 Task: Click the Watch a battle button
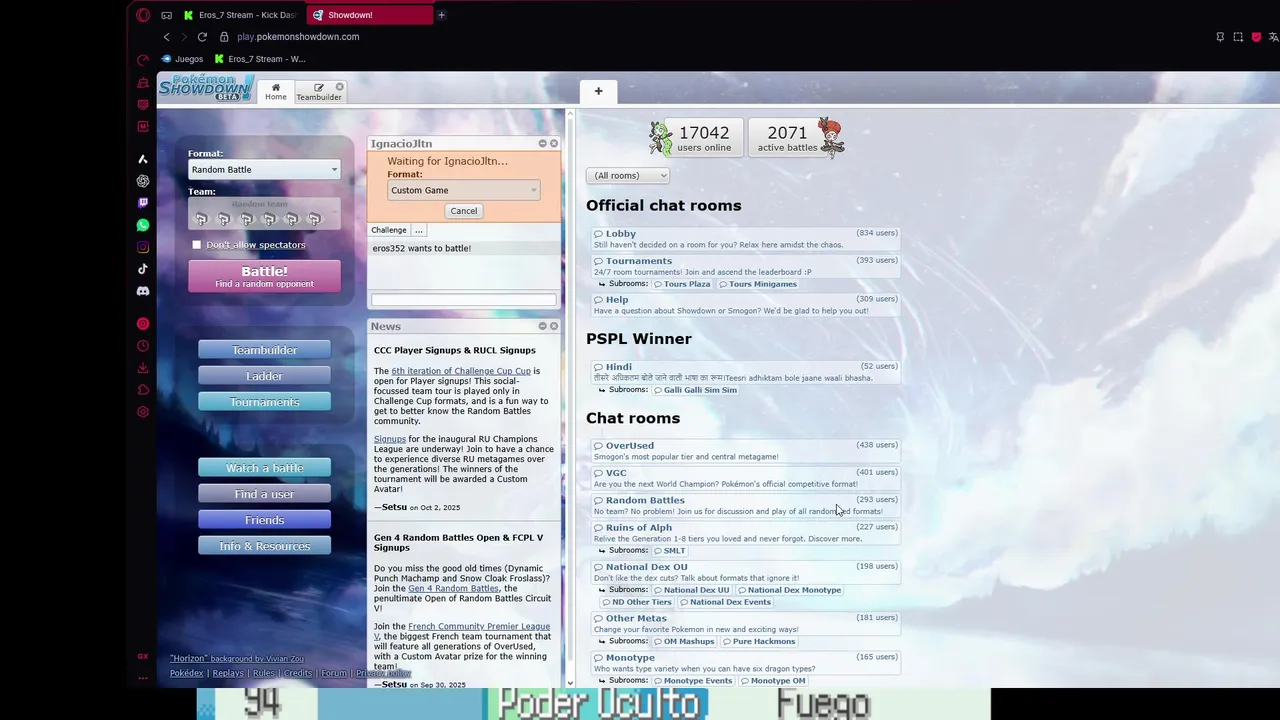[264, 468]
